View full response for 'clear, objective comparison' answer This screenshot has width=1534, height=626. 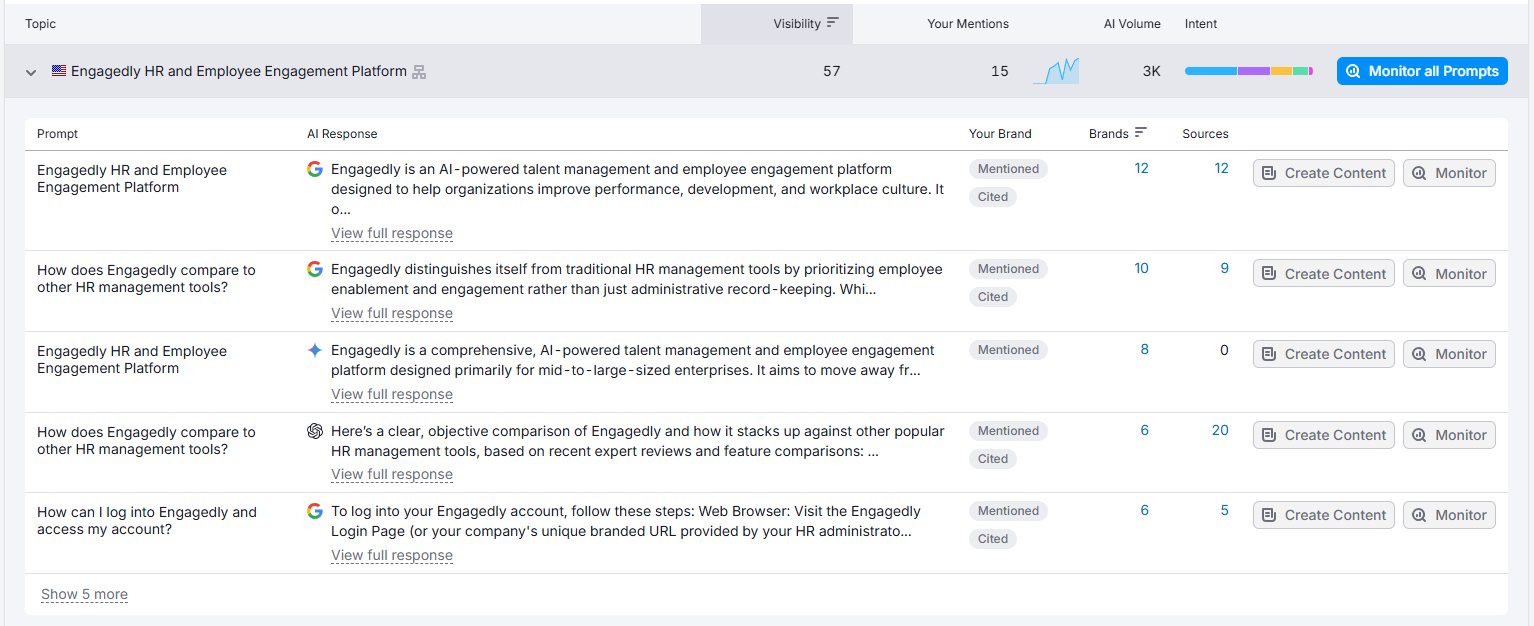(392, 474)
